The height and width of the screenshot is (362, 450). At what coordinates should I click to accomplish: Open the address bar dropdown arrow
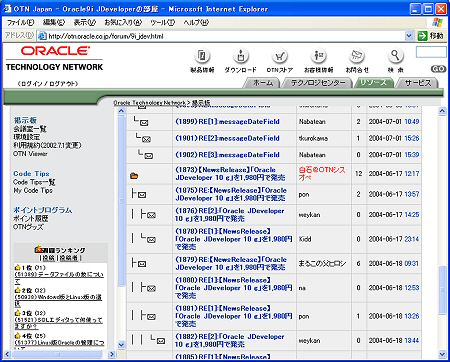coord(409,36)
